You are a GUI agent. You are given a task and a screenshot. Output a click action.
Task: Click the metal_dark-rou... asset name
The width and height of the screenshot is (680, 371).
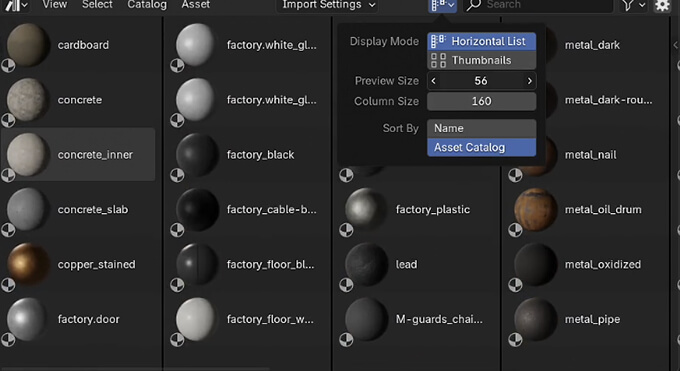pyautogui.click(x=608, y=100)
